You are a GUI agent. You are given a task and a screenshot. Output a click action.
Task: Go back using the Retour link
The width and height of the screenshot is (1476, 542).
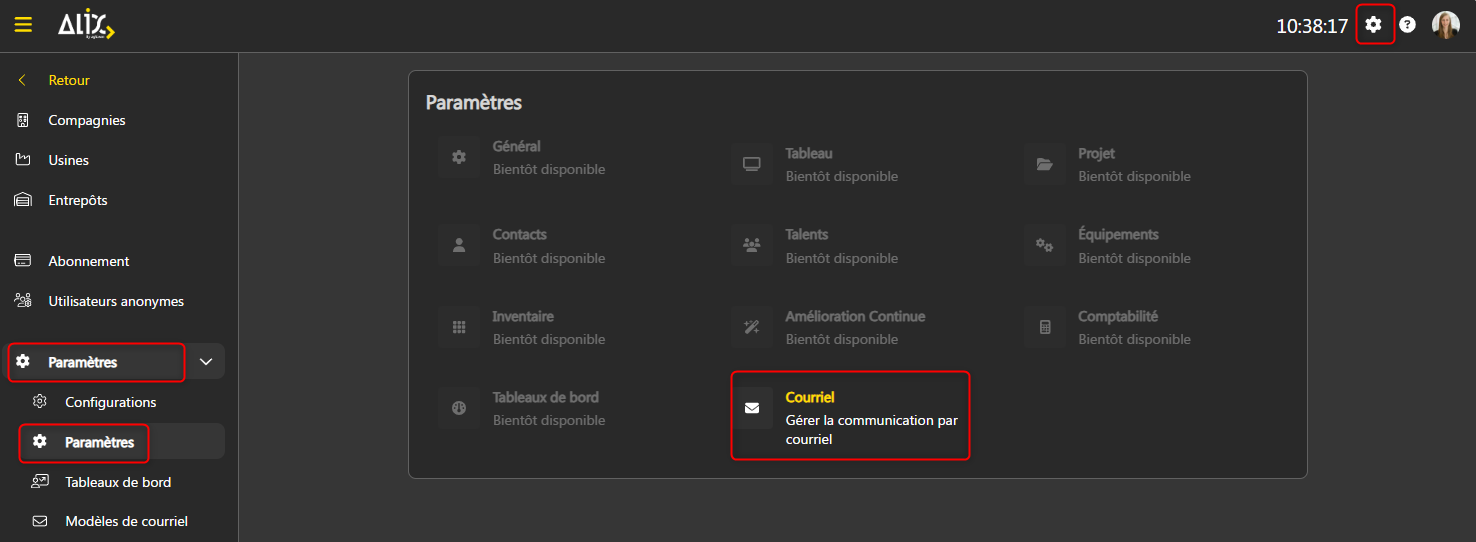pos(68,80)
